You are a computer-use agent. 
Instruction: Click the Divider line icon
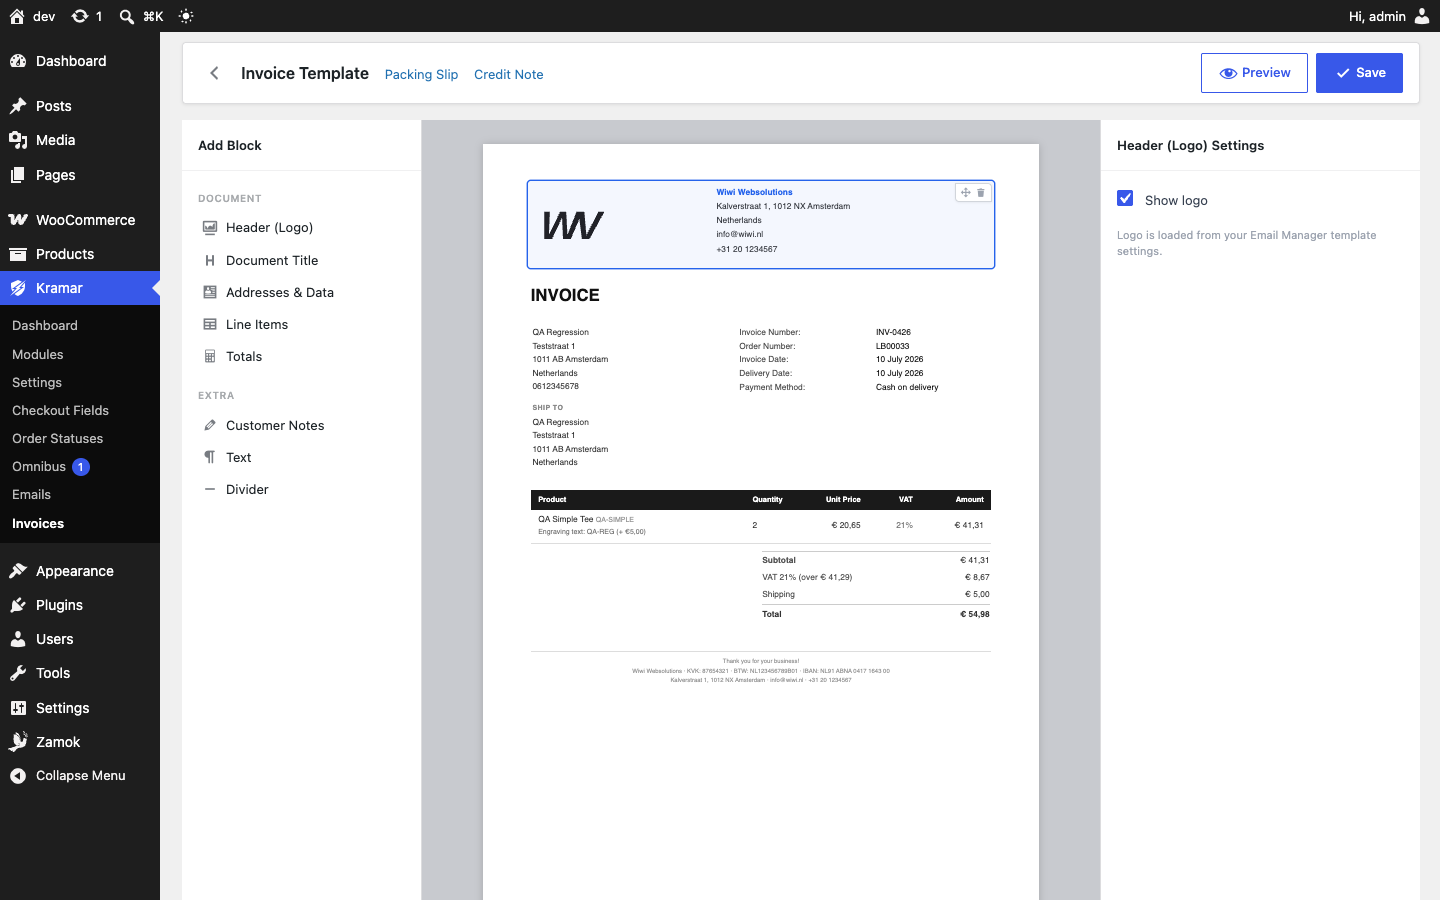coord(210,489)
